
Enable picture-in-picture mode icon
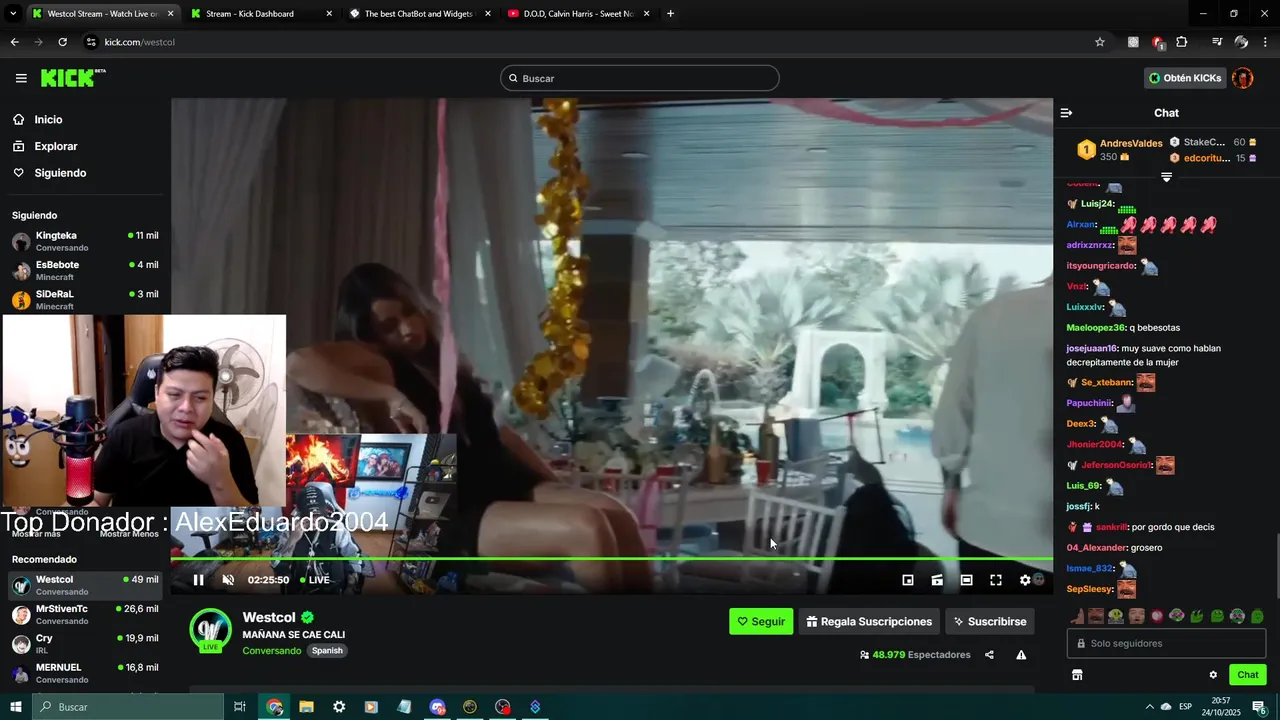click(x=908, y=580)
